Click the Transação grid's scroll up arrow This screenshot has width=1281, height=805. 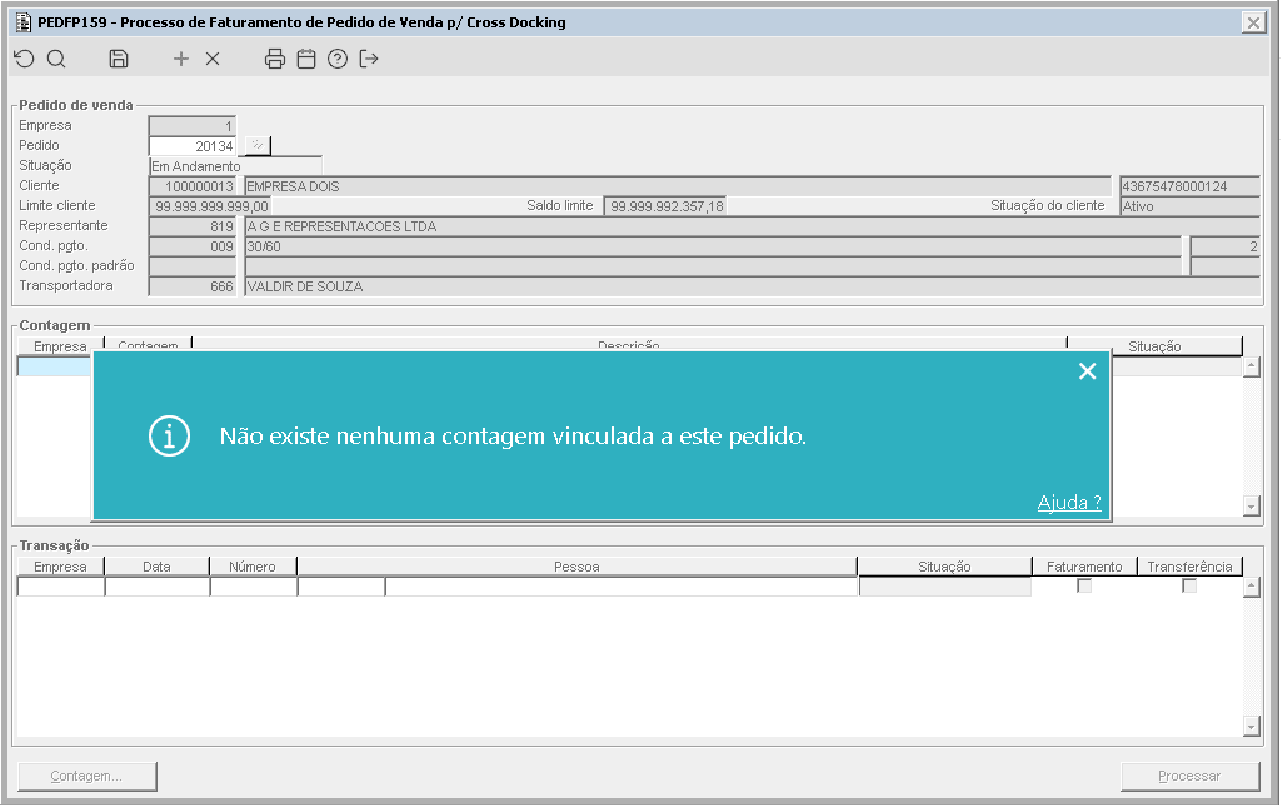[1251, 588]
